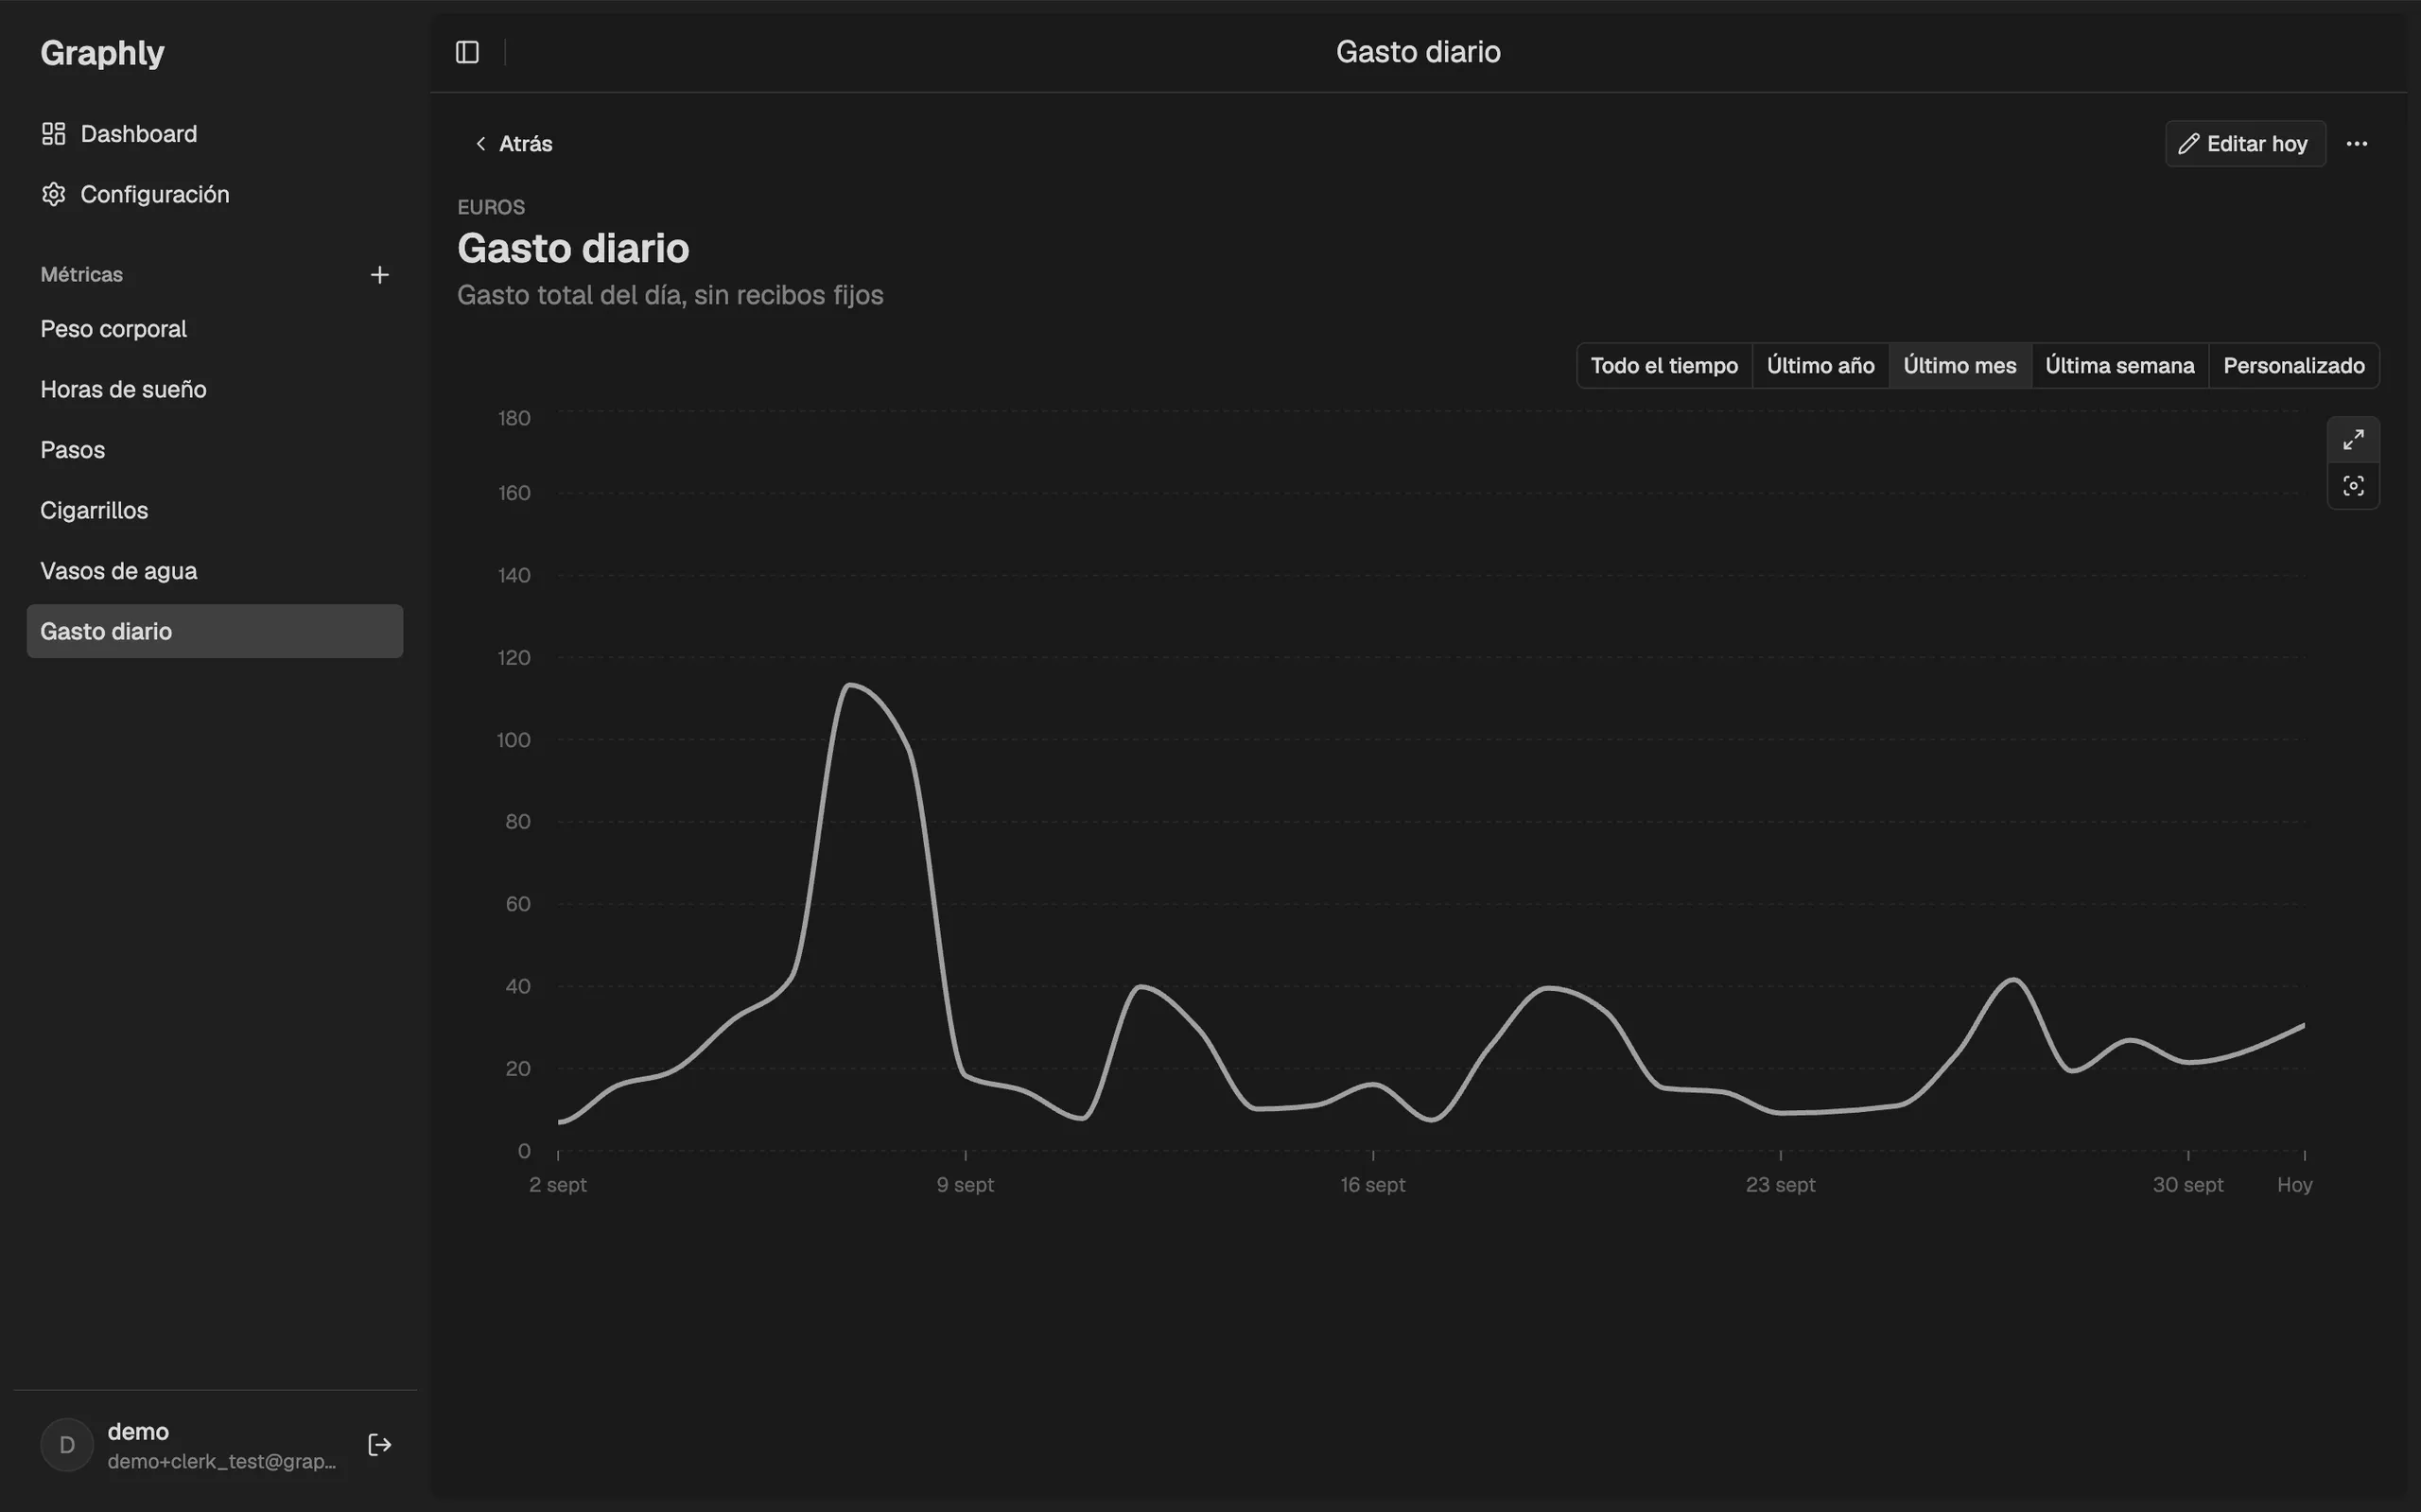Click the demo user avatar
2421x1512 pixels.
(67, 1445)
